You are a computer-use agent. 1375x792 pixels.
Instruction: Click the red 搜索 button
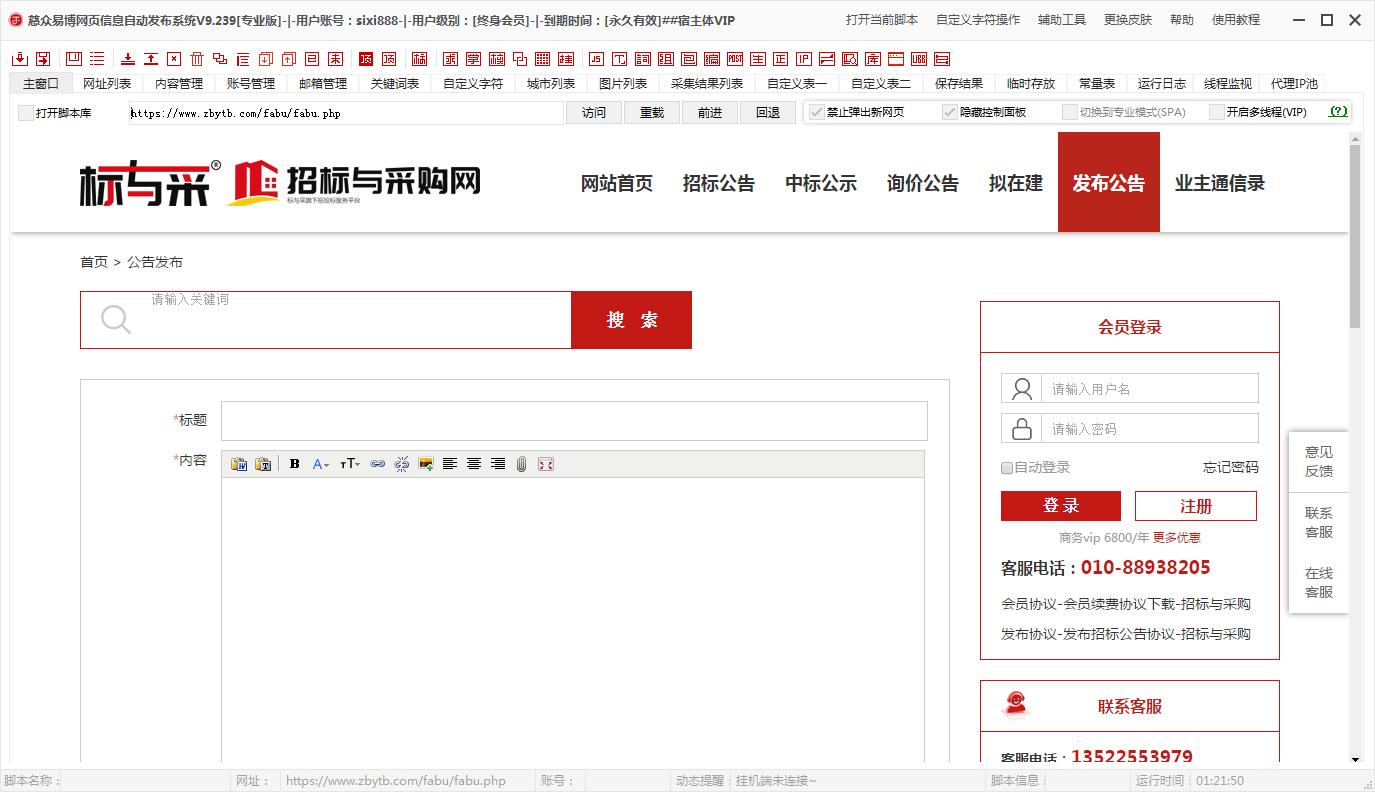pos(631,320)
